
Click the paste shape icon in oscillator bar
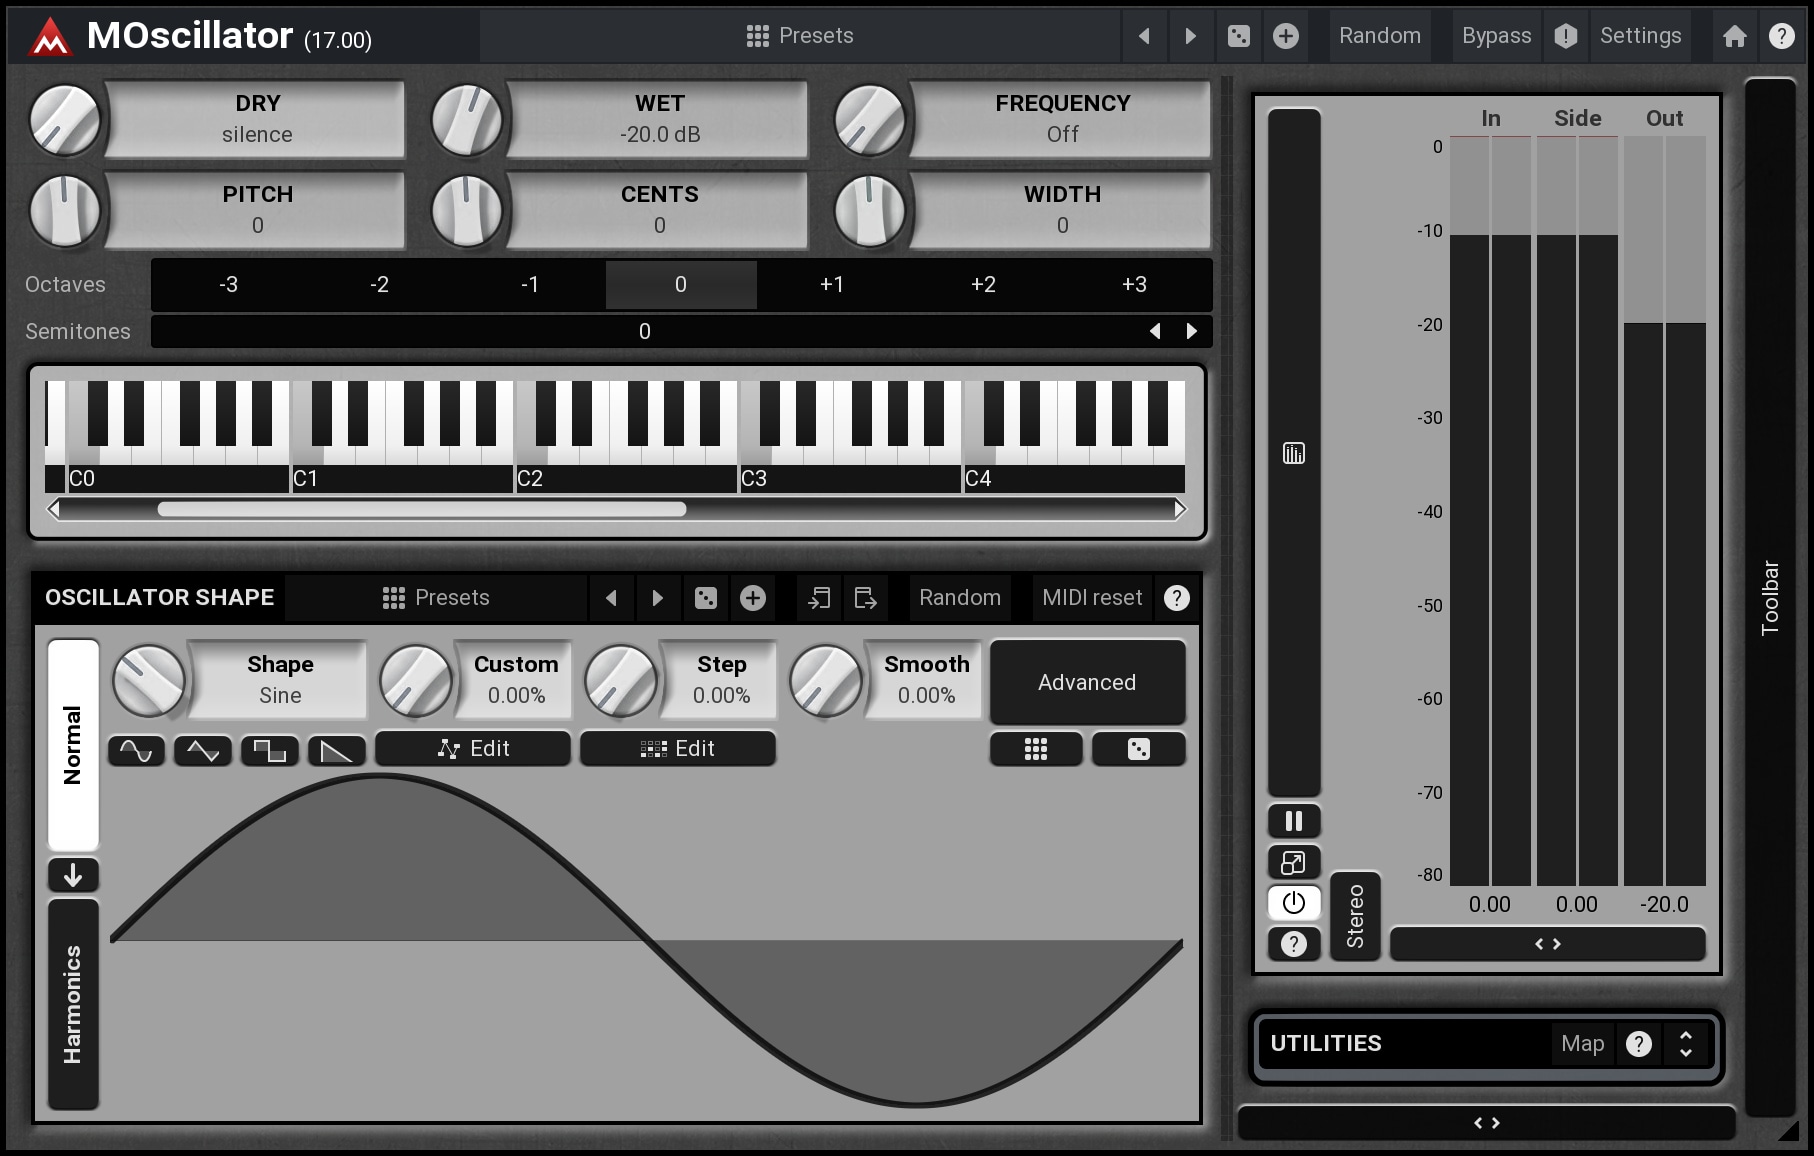click(x=866, y=598)
